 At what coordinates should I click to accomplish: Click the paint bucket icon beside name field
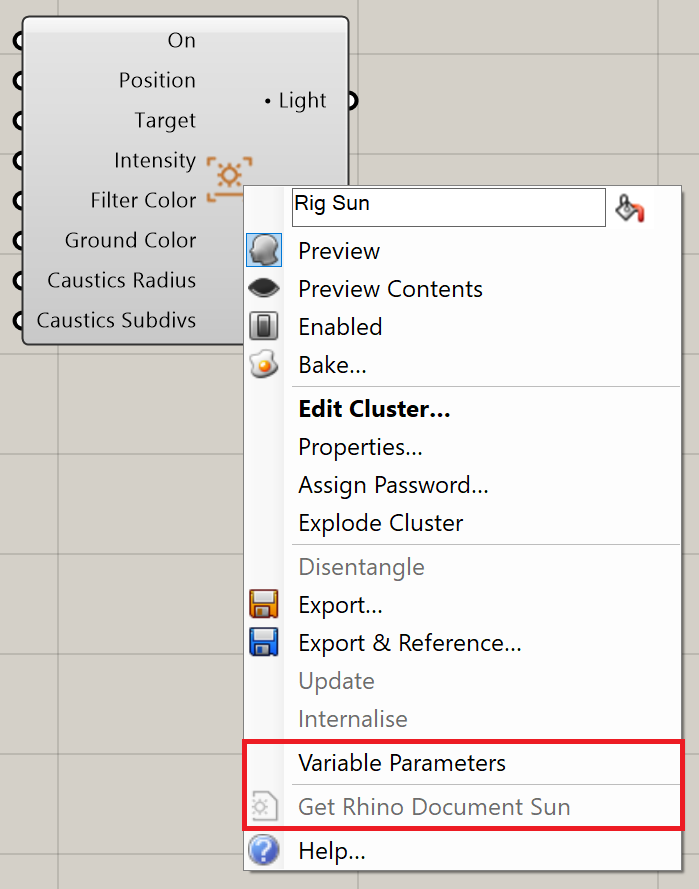pos(630,208)
